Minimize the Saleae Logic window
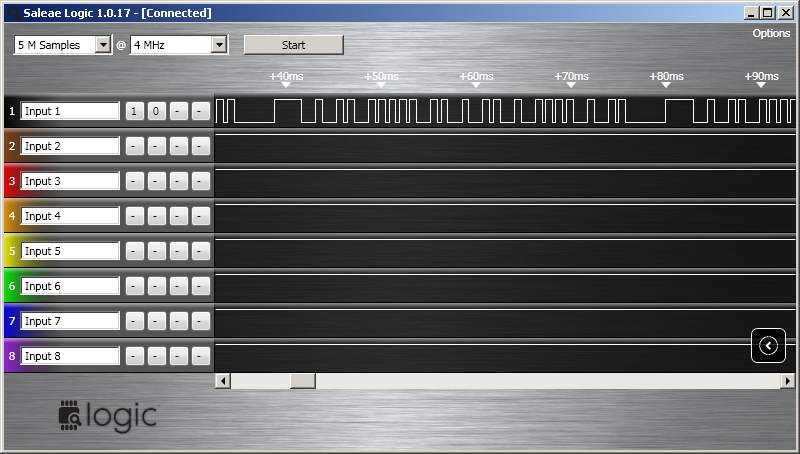This screenshot has height=454, width=800. coord(751,13)
